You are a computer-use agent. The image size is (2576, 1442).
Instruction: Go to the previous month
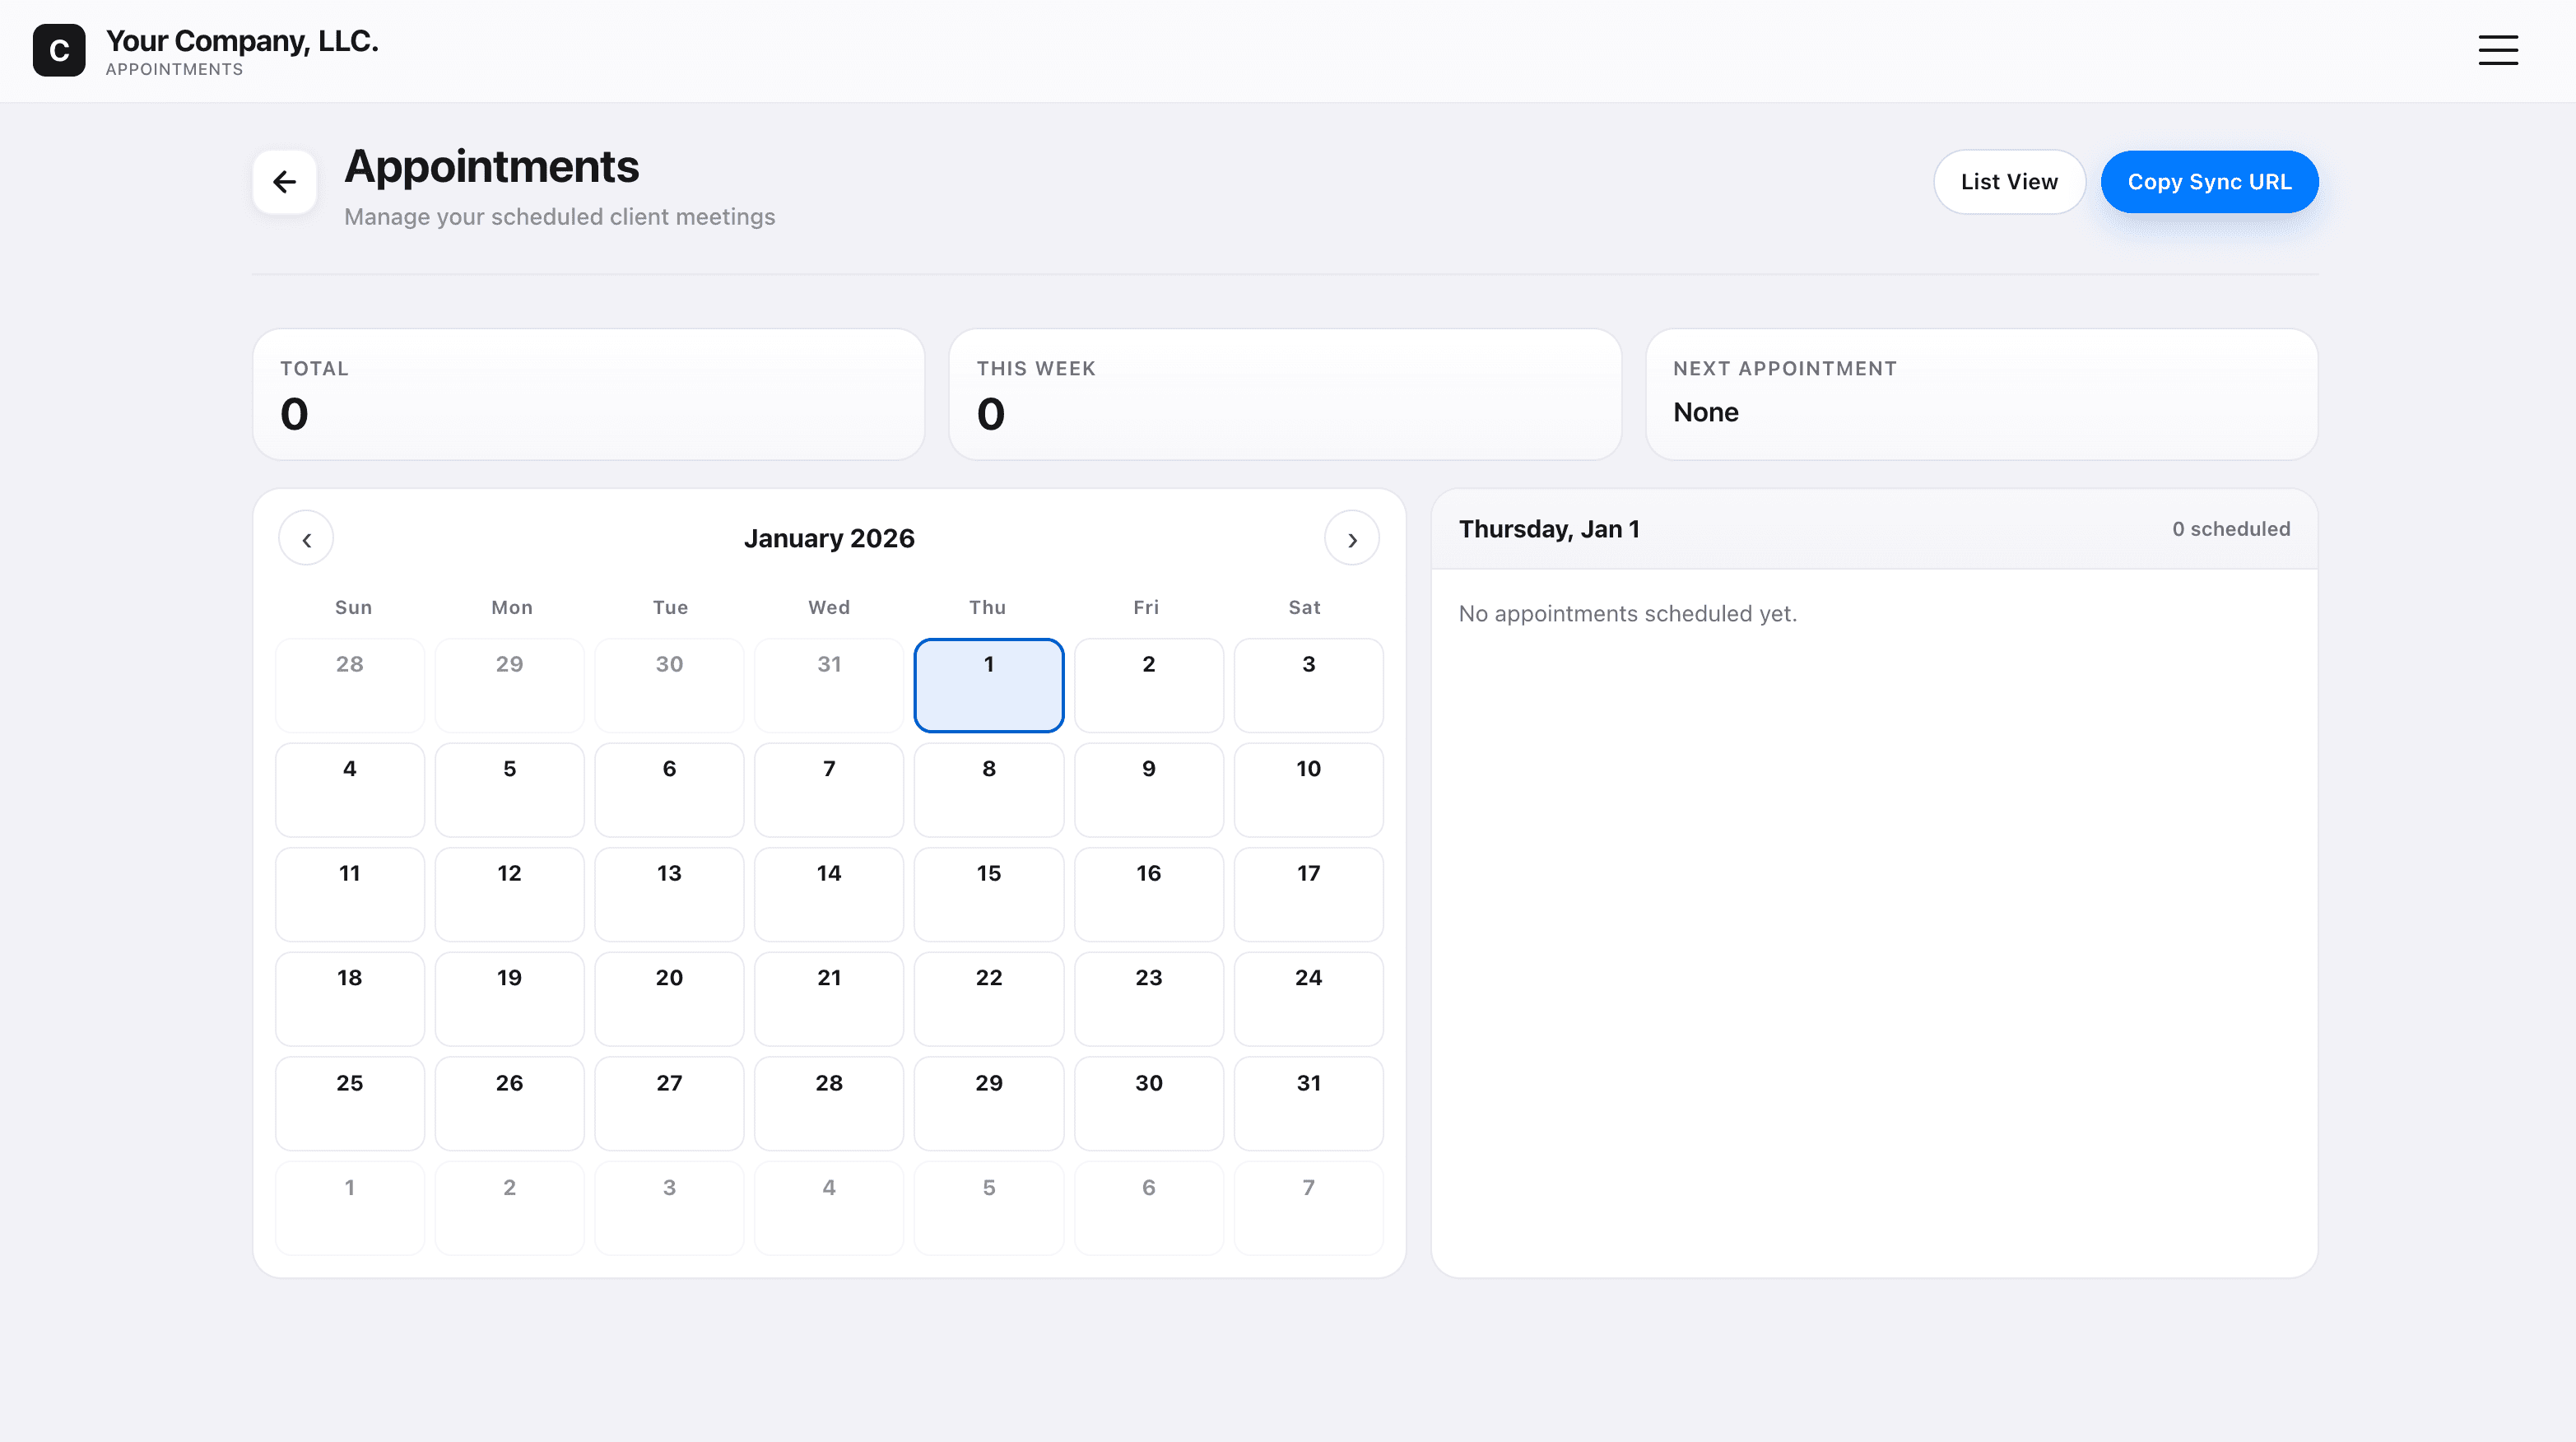(x=306, y=538)
